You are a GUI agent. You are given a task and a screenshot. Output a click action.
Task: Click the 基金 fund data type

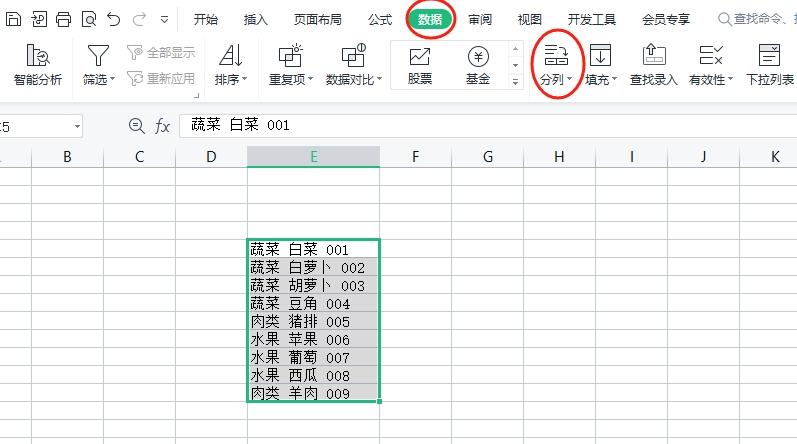(x=478, y=65)
